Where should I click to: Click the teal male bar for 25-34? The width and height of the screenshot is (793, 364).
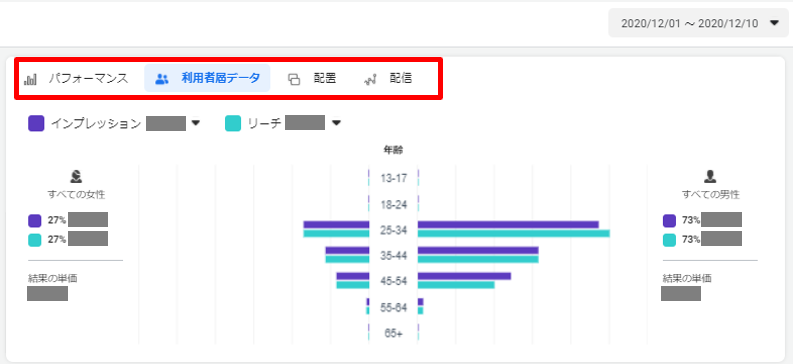(x=514, y=234)
